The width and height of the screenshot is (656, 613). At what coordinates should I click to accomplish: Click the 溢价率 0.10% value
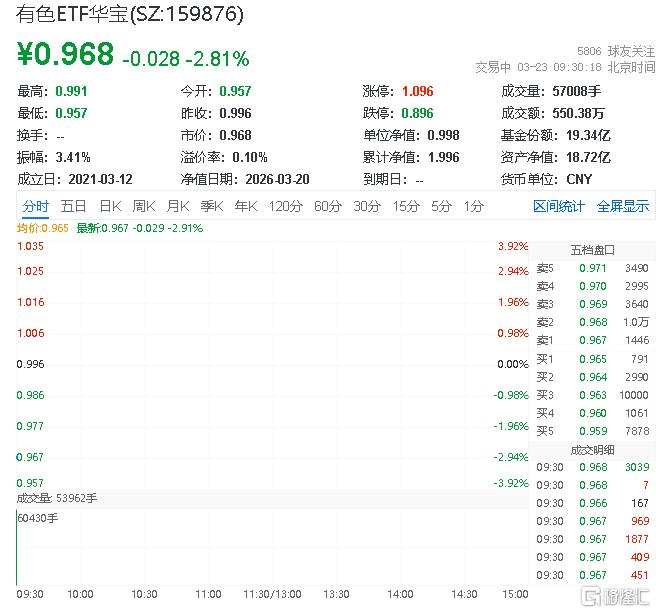tap(250, 158)
